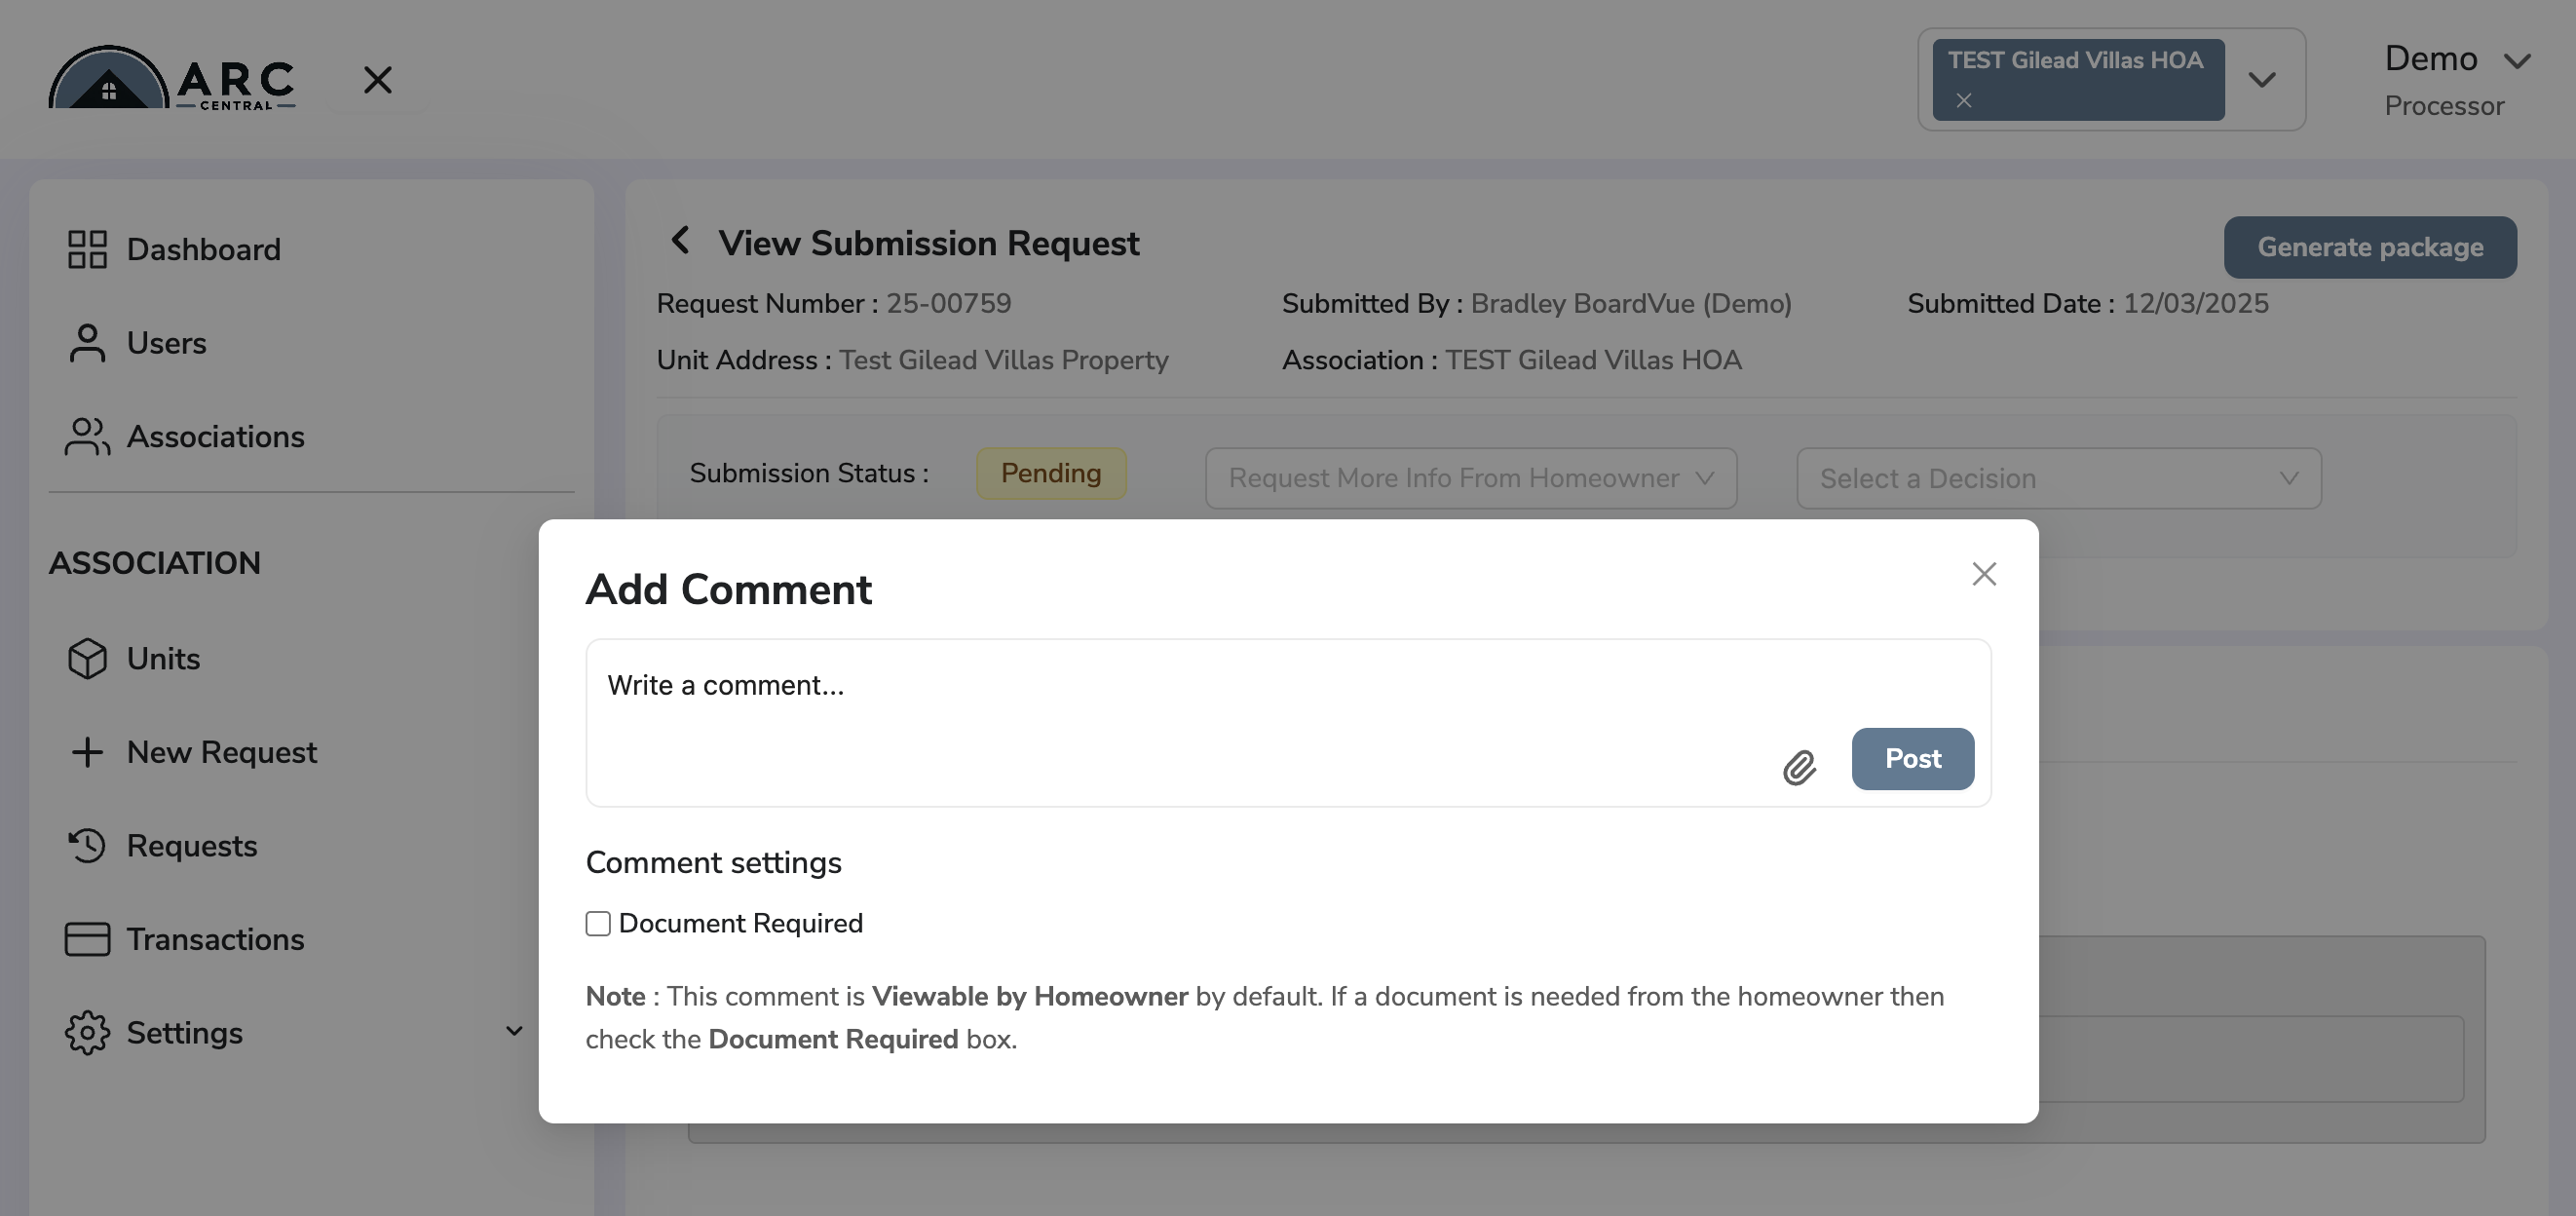The width and height of the screenshot is (2576, 1216).
Task: Click the Comment settings heading
Action: tap(713, 862)
